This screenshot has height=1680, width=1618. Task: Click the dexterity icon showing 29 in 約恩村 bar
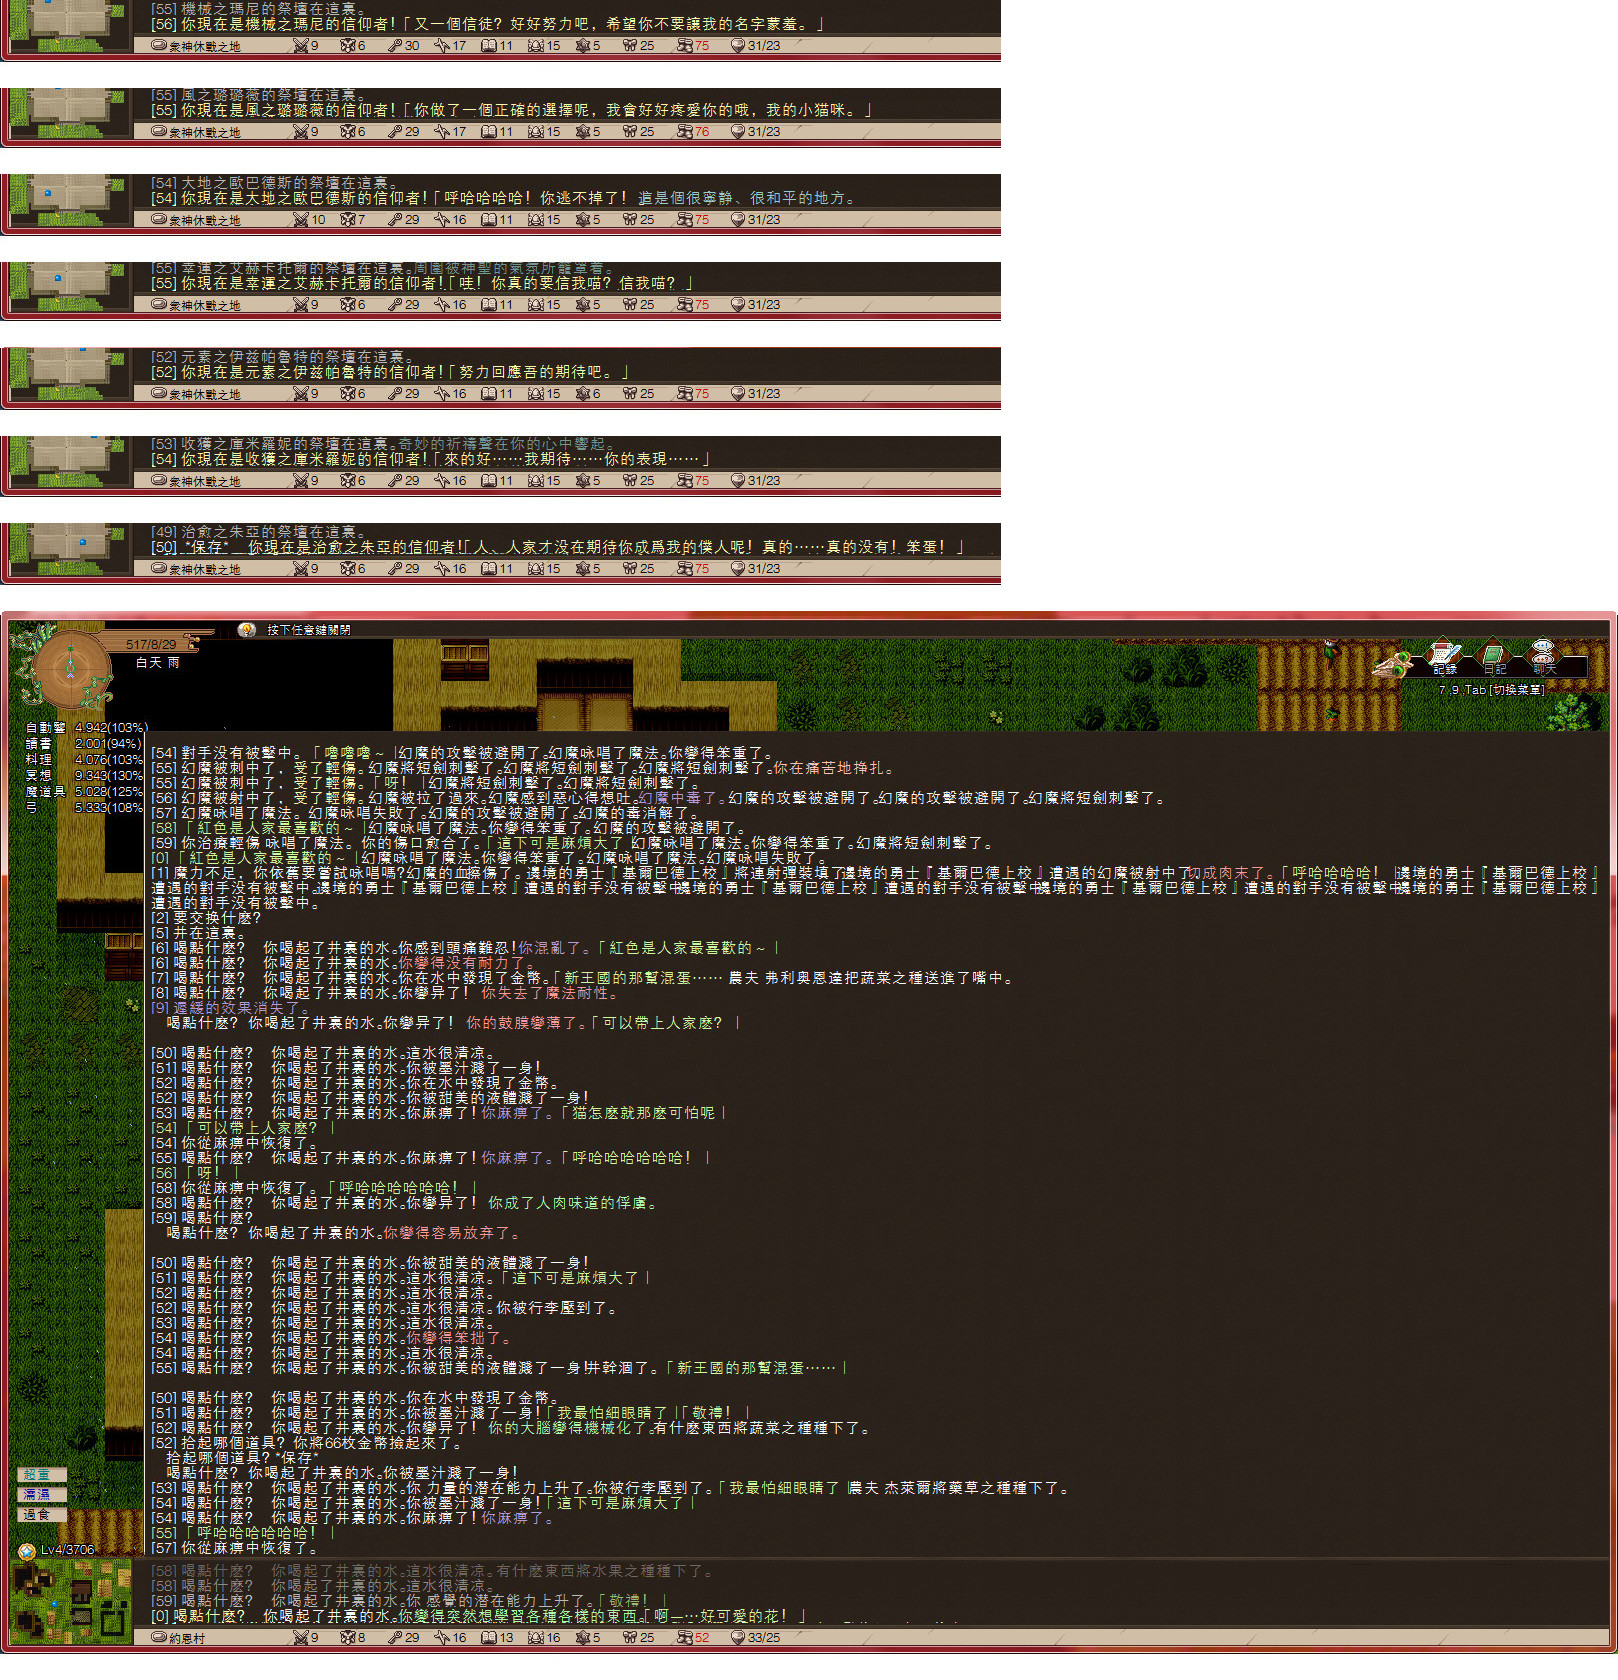(395, 1637)
